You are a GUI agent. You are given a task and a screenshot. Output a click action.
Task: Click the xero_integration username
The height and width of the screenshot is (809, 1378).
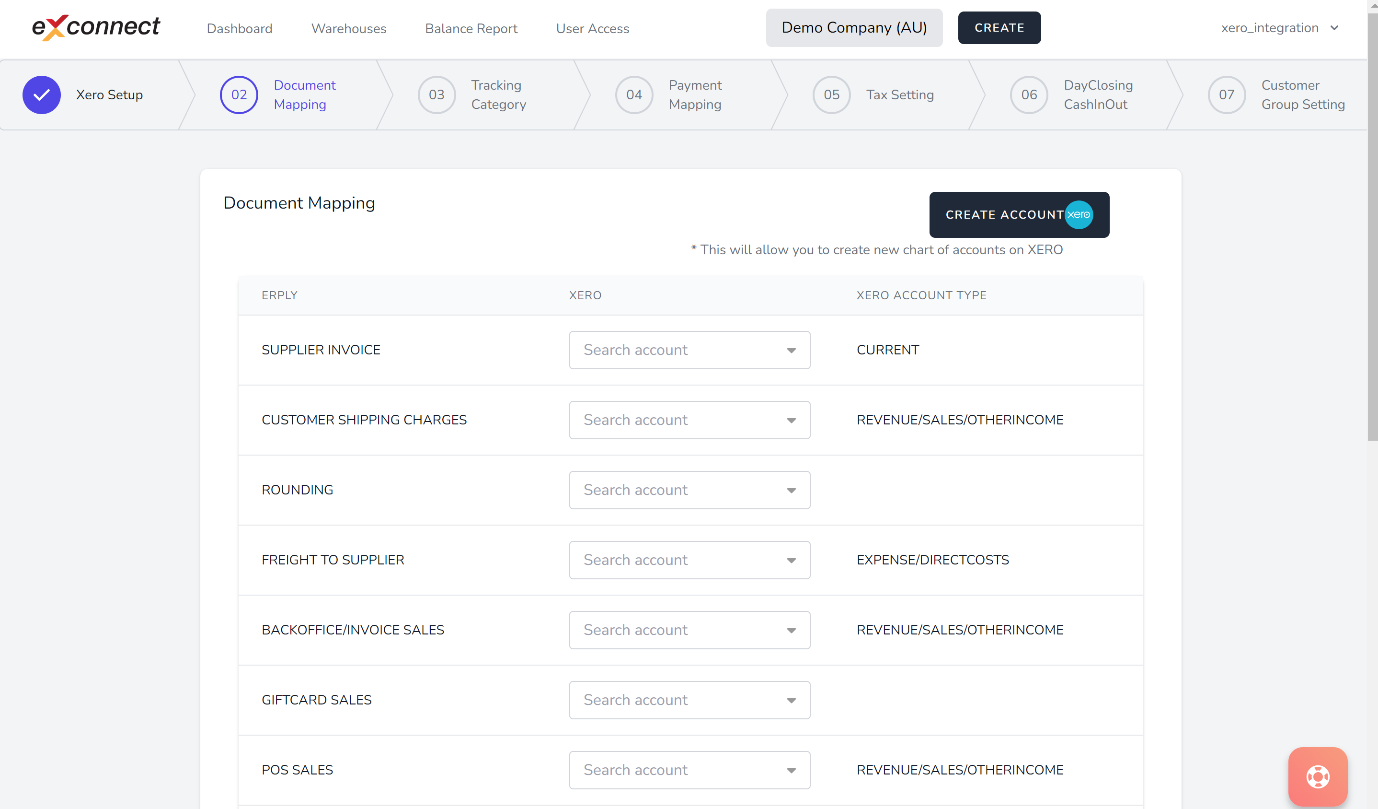point(1270,28)
